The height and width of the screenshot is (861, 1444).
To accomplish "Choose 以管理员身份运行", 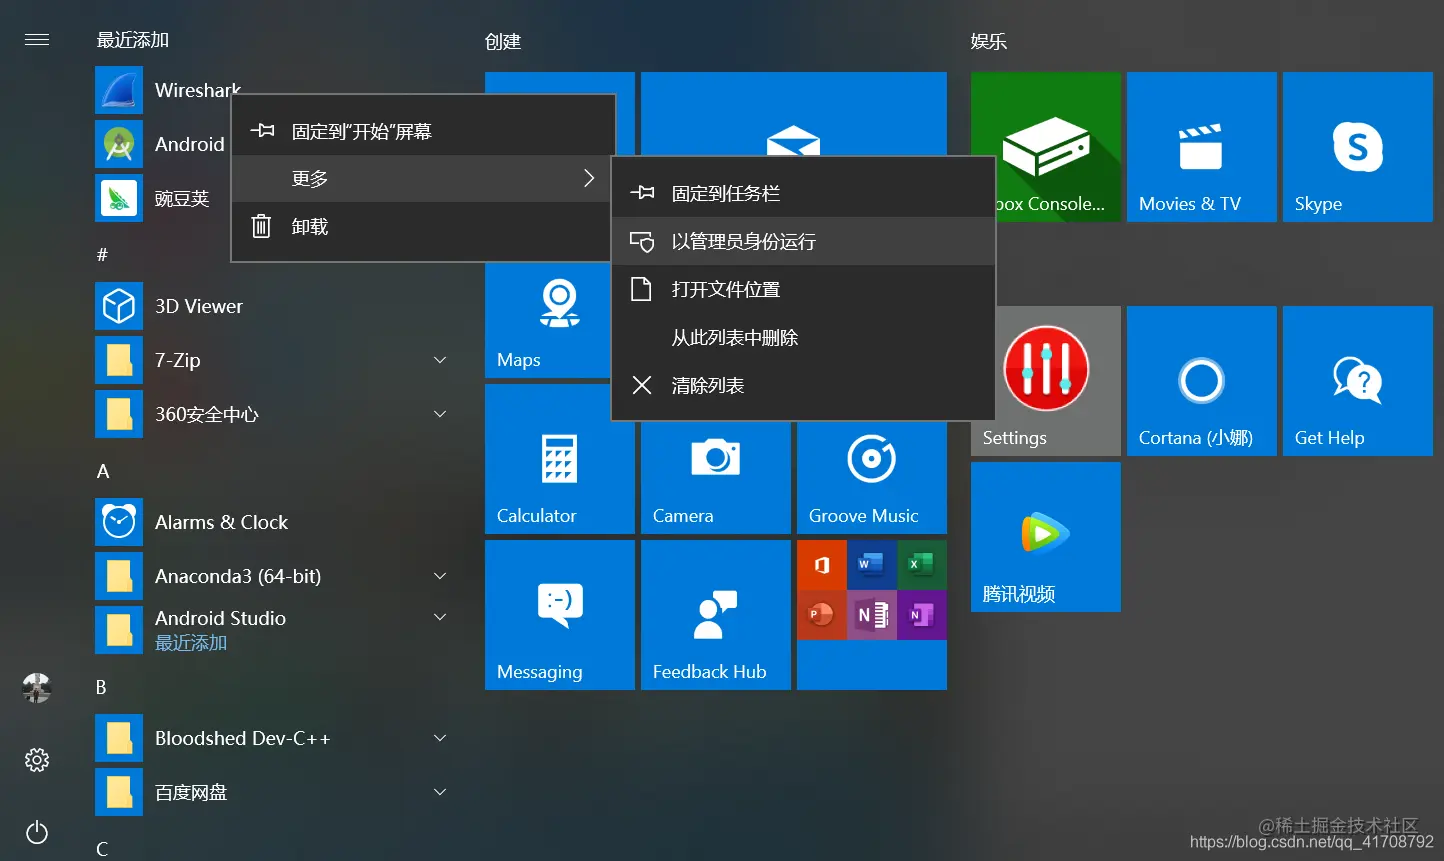I will pos(803,241).
